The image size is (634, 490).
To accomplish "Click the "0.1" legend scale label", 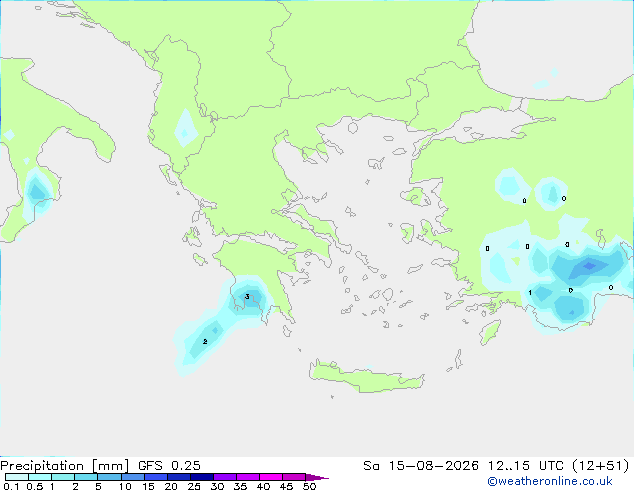I will coord(11,486).
